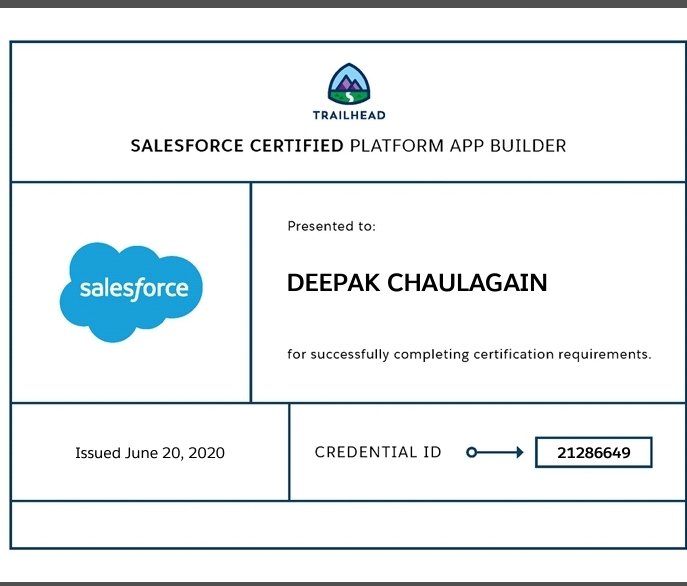Click the 'CREDENTIAL ID' label
This screenshot has width=687, height=586.
(x=378, y=452)
